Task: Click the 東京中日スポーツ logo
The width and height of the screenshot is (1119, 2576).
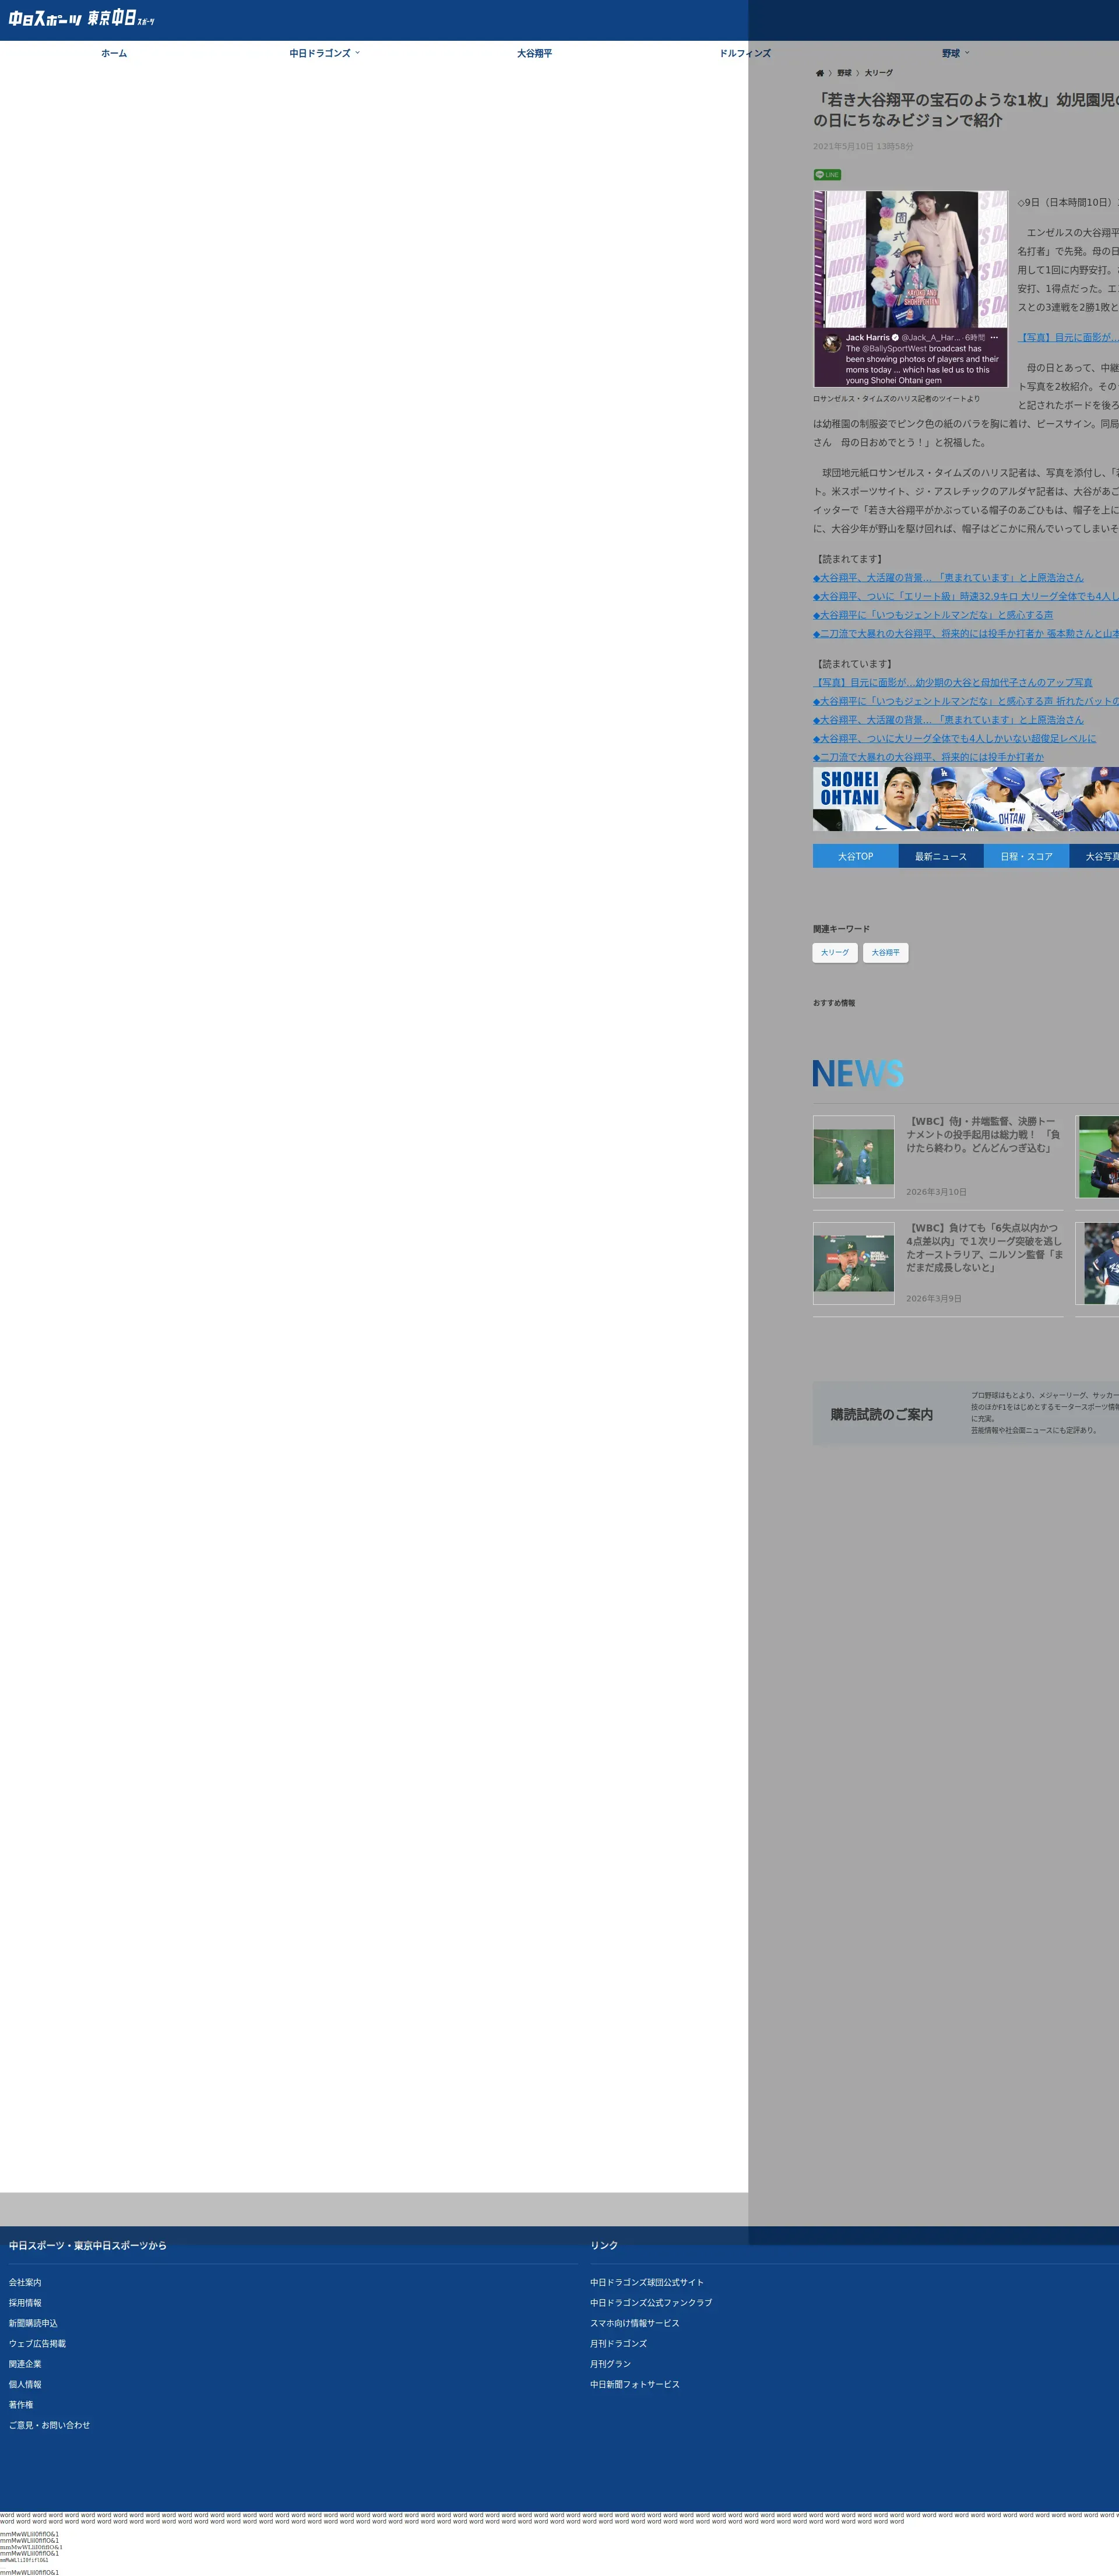Action: 121,19
